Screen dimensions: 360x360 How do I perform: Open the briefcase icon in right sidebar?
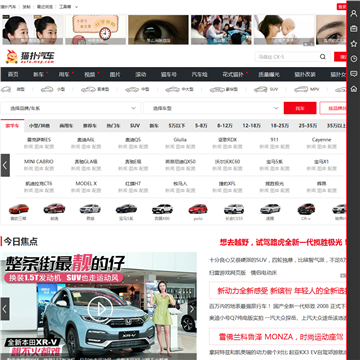tap(354, 29)
